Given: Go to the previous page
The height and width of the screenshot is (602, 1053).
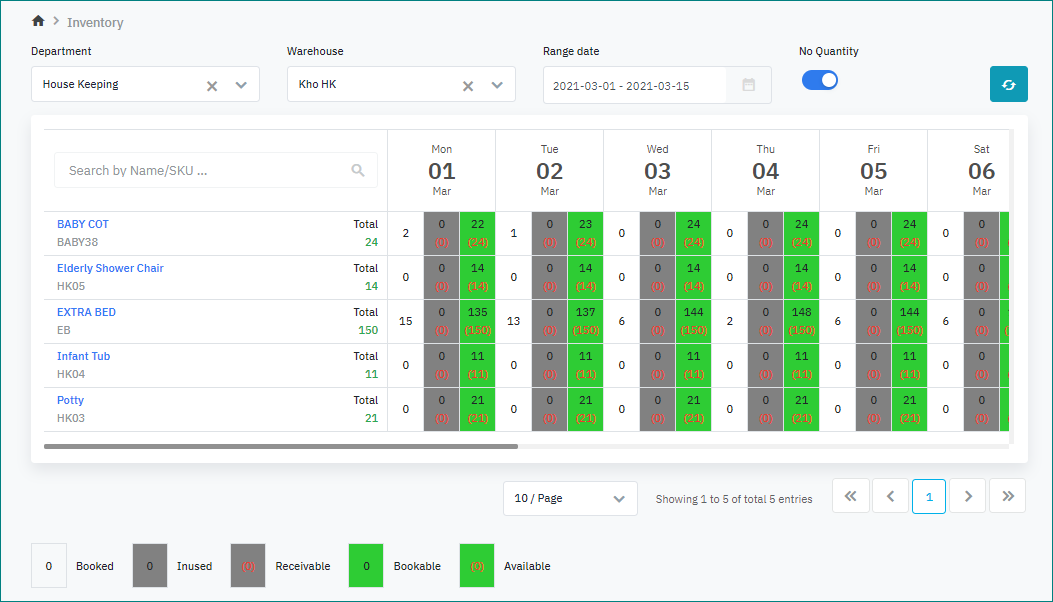Looking at the screenshot, I should pyautogui.click(x=890, y=497).
